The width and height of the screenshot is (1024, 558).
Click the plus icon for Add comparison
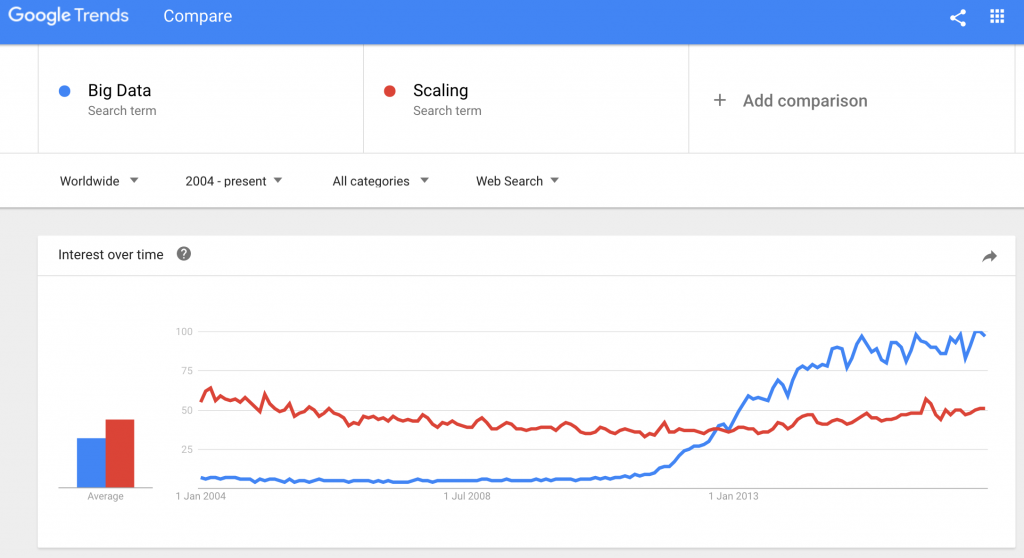(x=720, y=100)
